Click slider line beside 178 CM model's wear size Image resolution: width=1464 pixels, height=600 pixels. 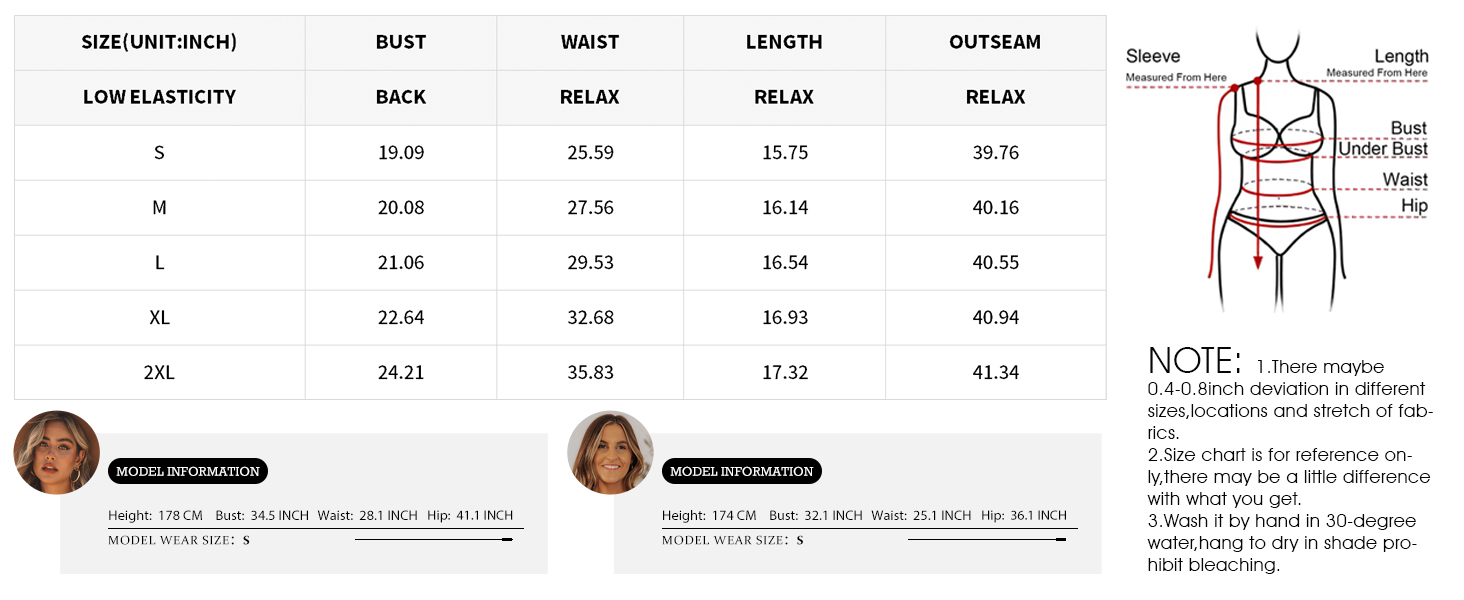(x=433, y=540)
